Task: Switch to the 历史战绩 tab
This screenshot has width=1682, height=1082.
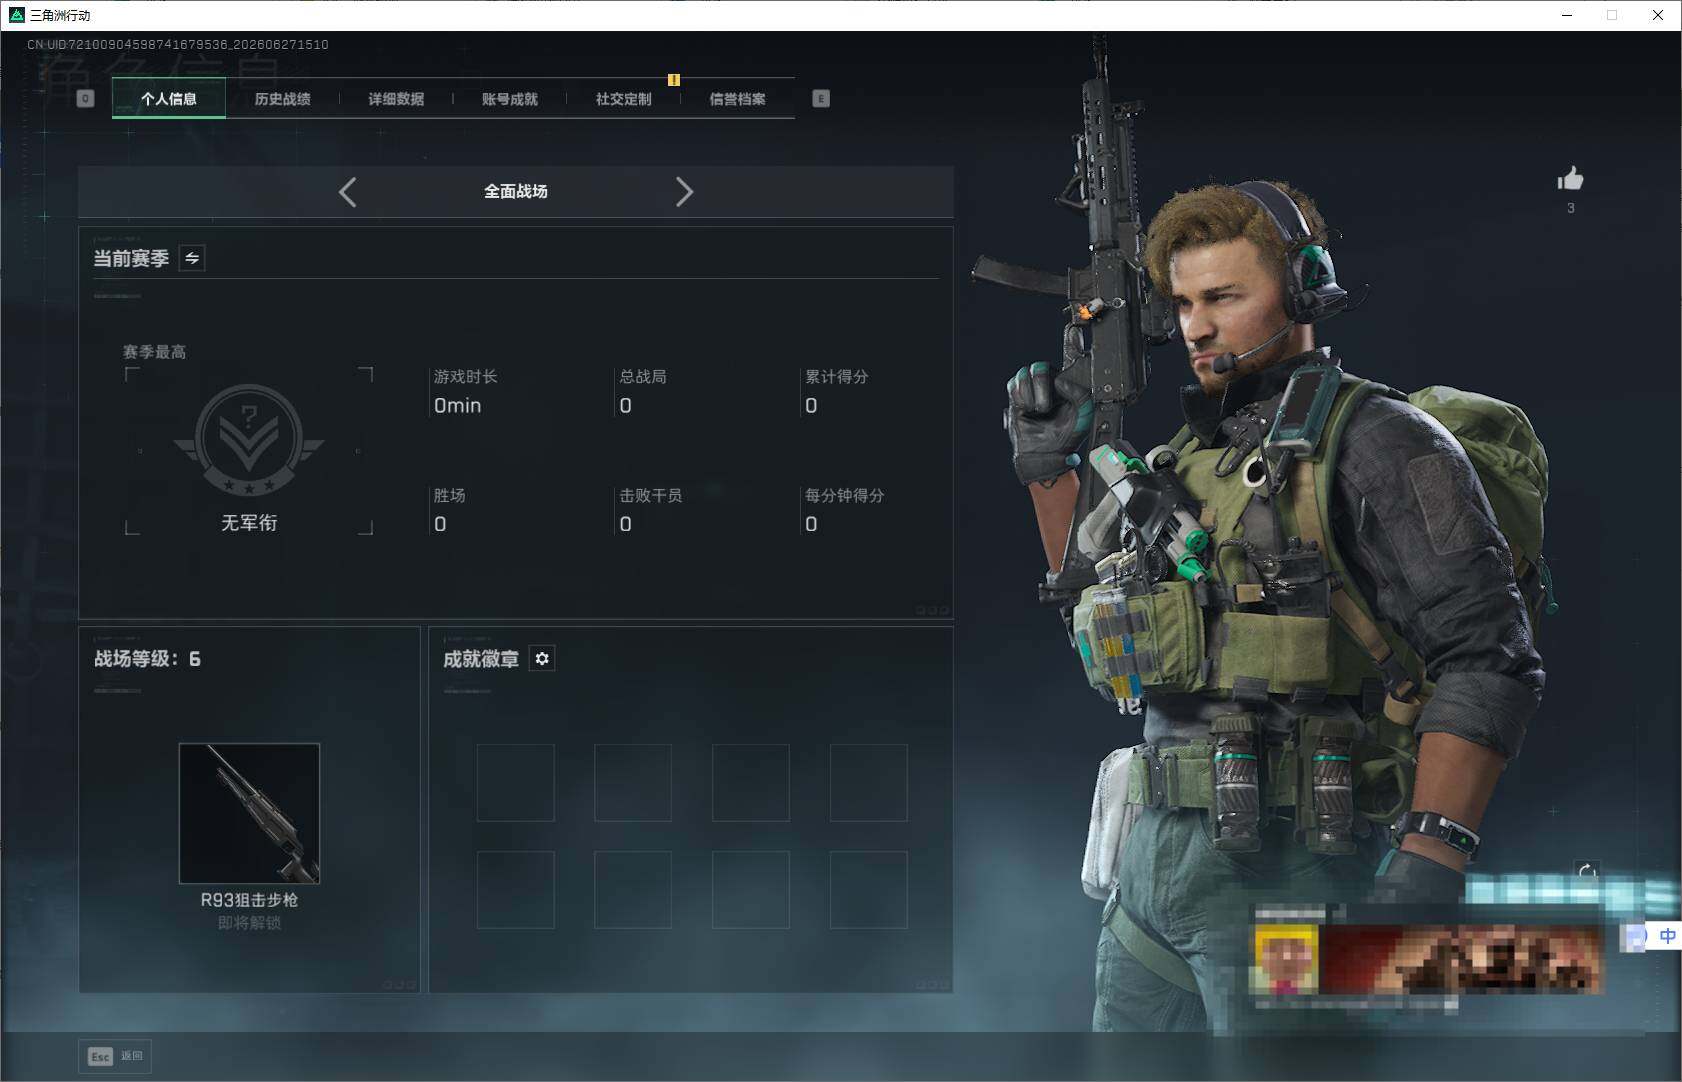Action: click(282, 98)
